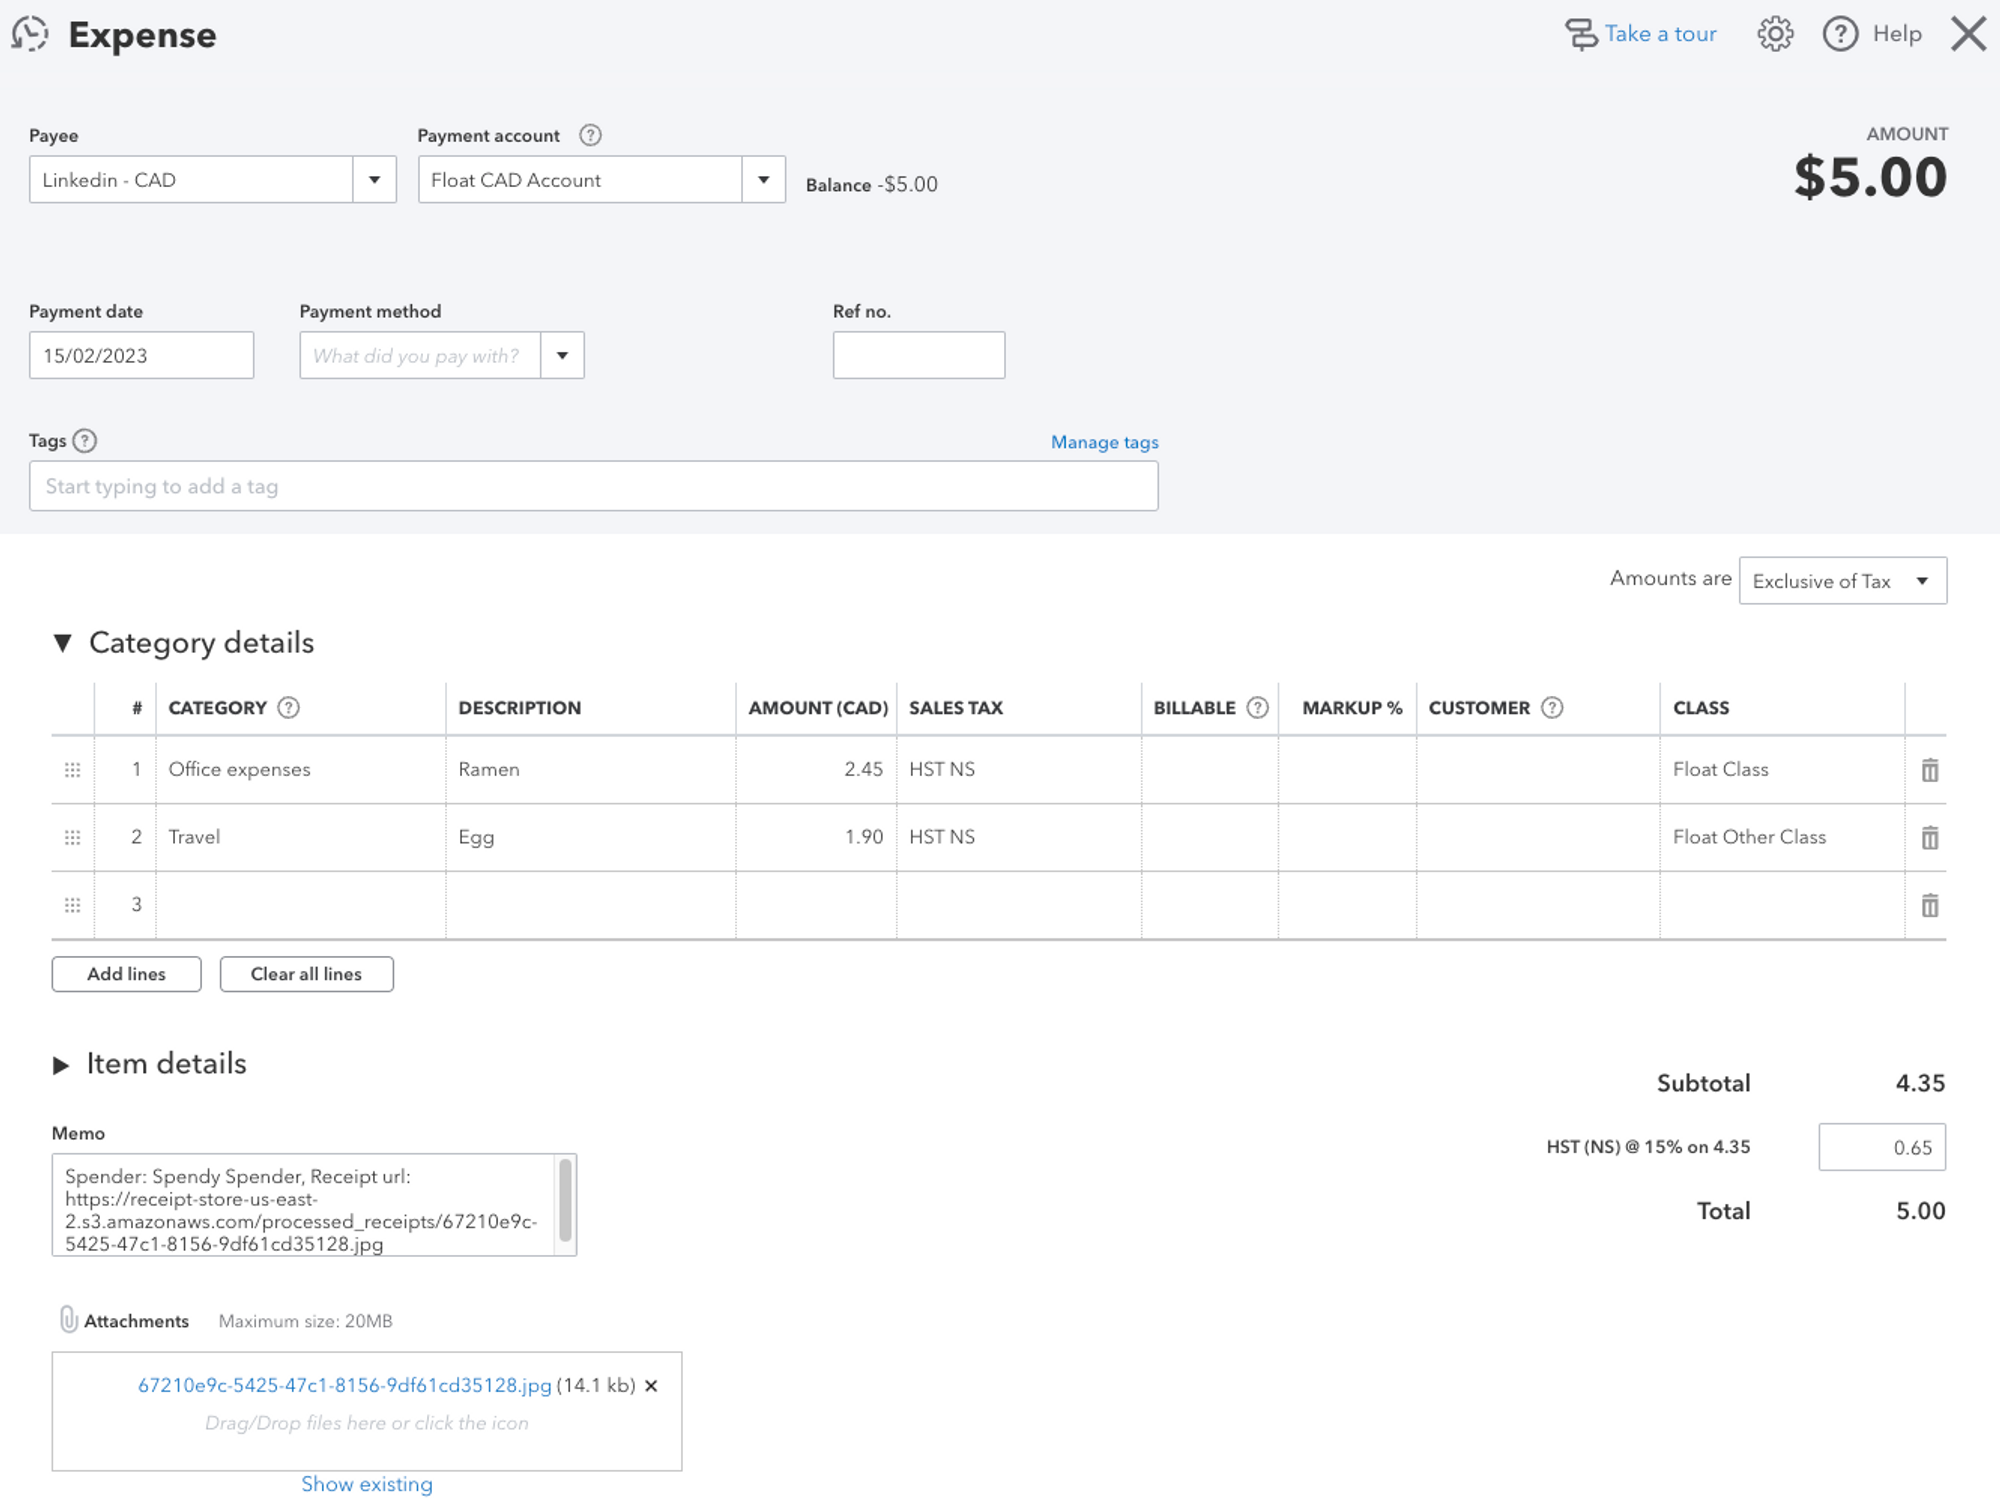Viewport: 2000px width, 1507px height.
Task: Click the Billable column help icon
Action: (1257, 708)
